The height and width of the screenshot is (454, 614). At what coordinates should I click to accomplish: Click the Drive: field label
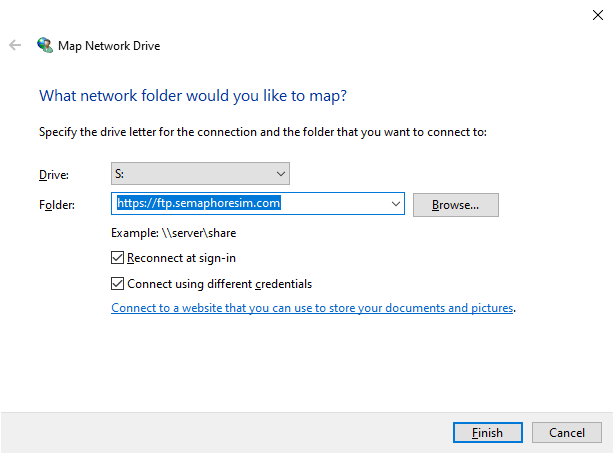(x=53, y=175)
